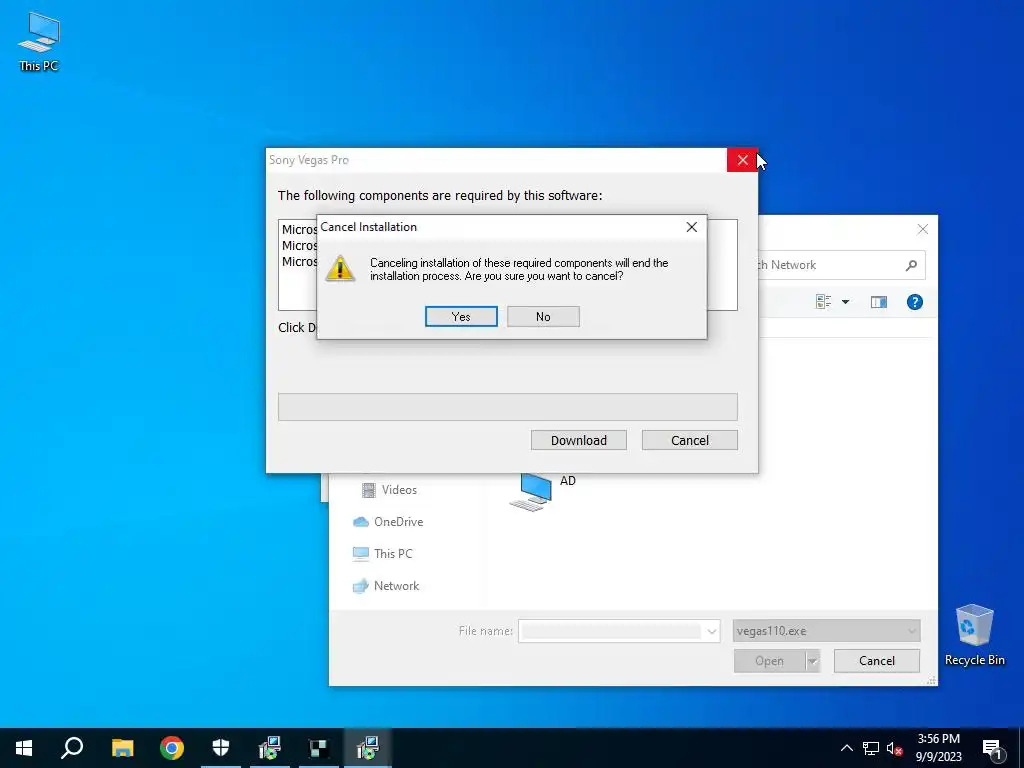1024x768 pixels.
Task: Expand the Open button split arrow
Action: pyautogui.click(x=812, y=661)
